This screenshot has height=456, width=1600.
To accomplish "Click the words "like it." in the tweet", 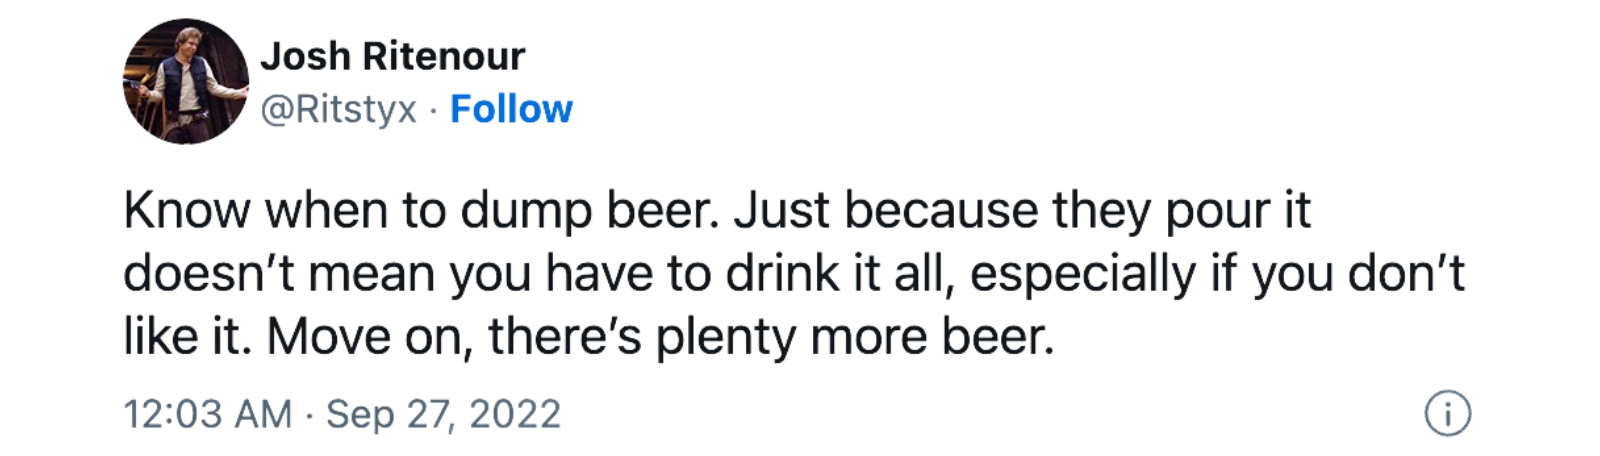I will coord(188,337).
